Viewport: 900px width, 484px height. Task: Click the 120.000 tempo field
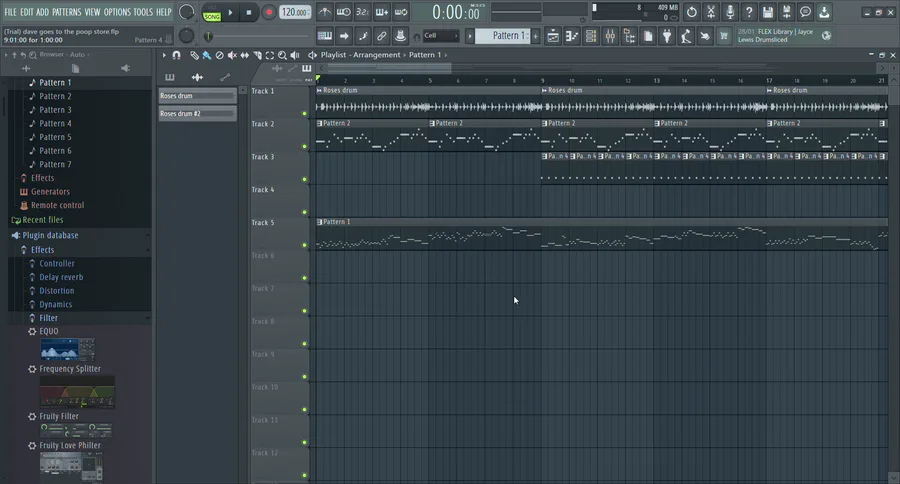click(295, 12)
